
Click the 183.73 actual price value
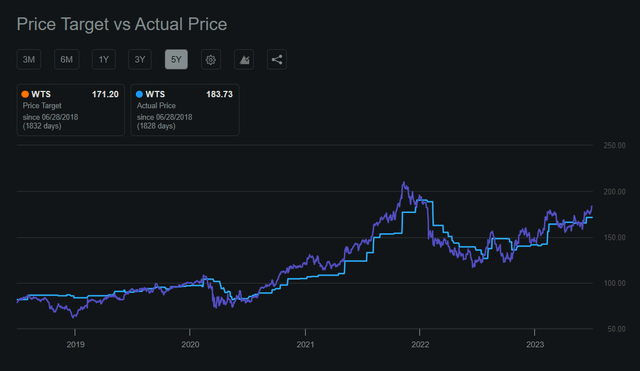point(219,94)
